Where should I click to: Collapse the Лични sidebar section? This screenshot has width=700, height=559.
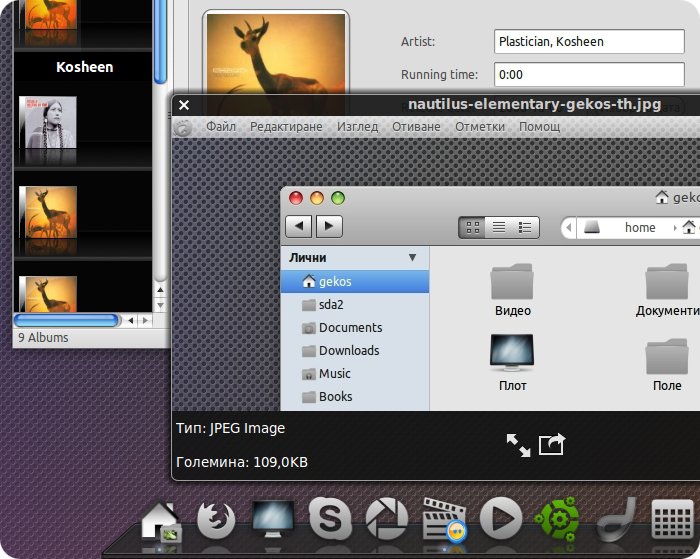412,258
